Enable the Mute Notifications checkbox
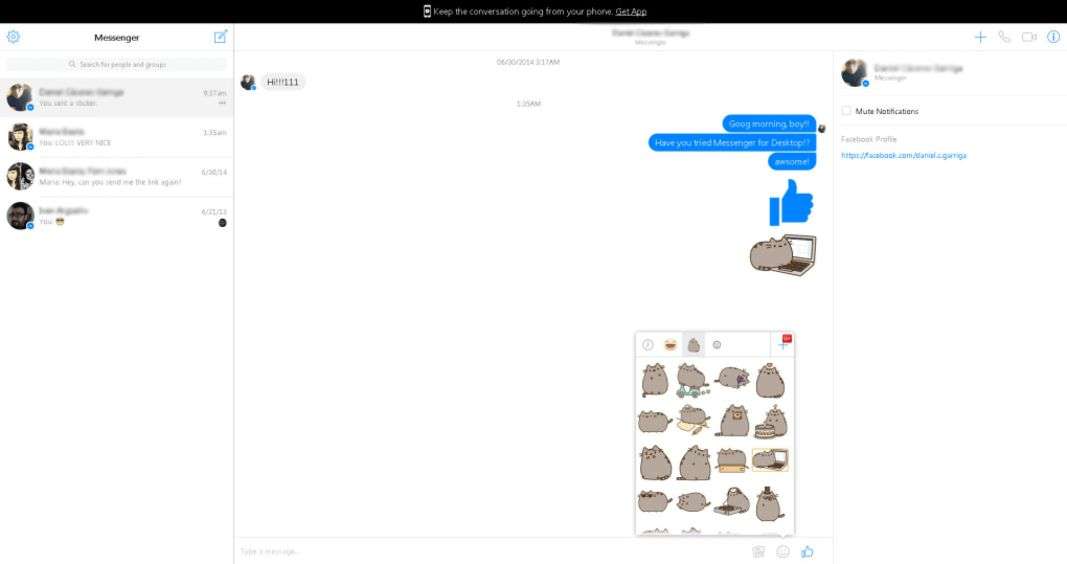The width and height of the screenshot is (1067, 564). pos(847,110)
